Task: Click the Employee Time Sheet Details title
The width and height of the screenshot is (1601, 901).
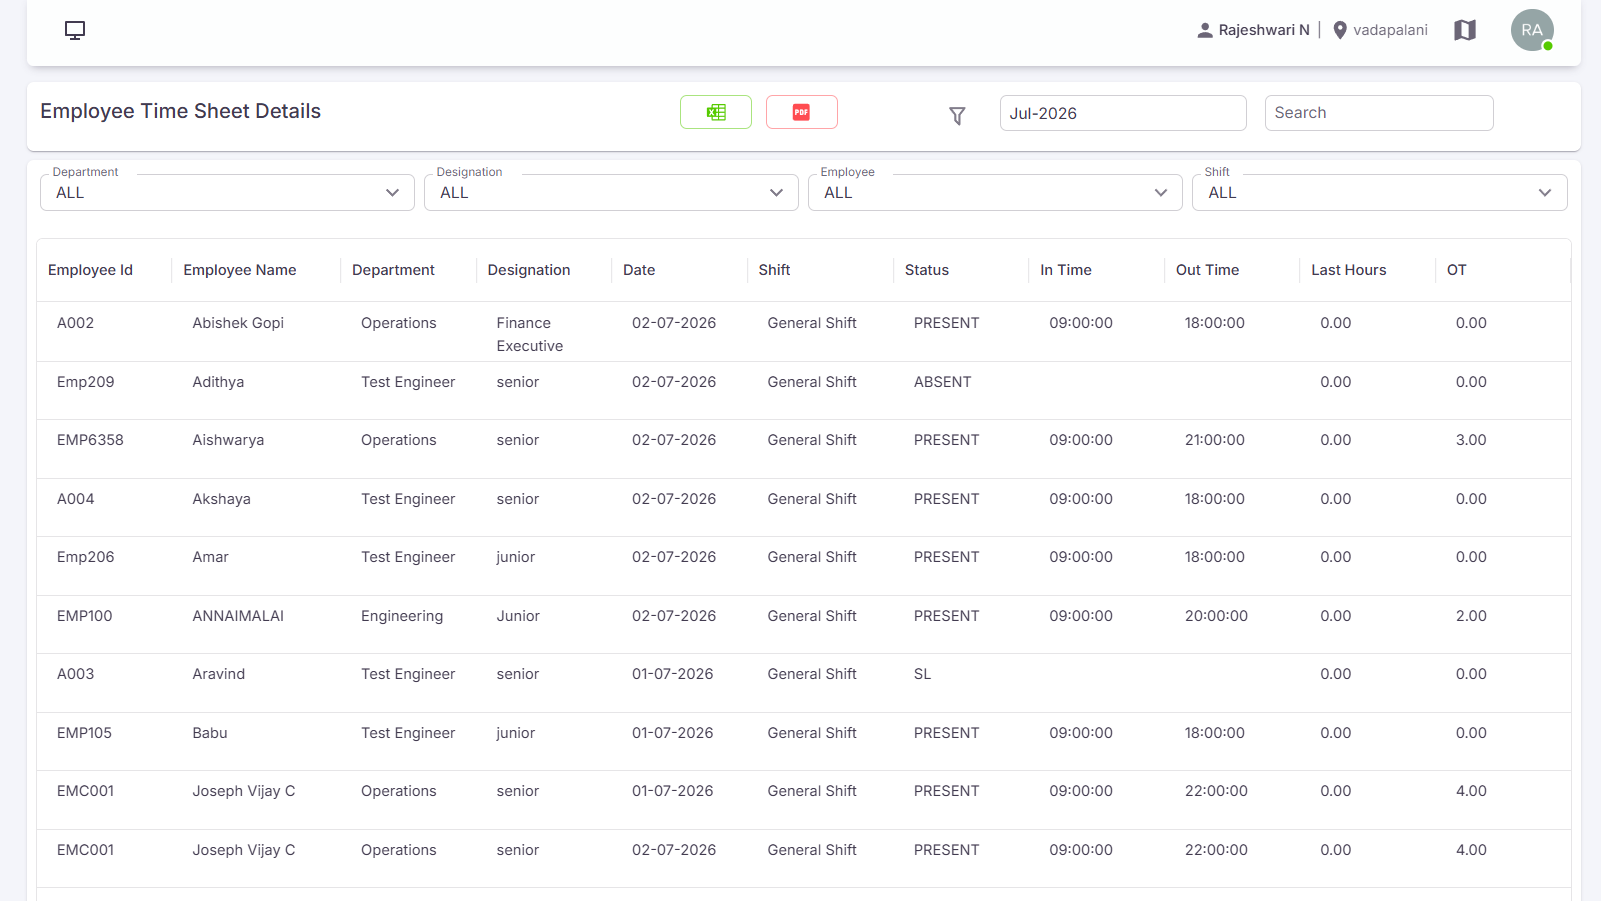Action: [x=180, y=111]
